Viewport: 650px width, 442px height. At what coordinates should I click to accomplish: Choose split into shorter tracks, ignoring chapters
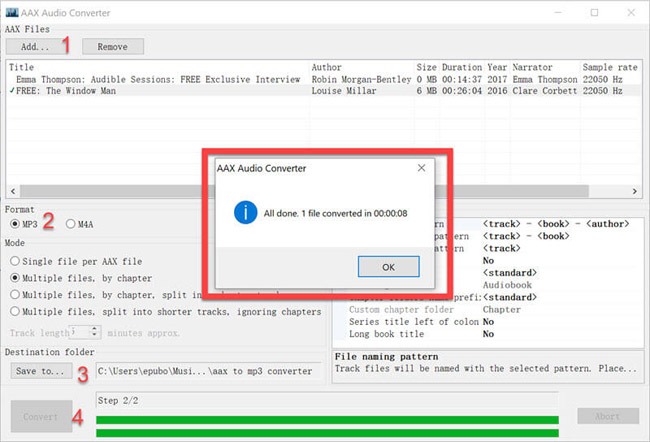click(166, 311)
